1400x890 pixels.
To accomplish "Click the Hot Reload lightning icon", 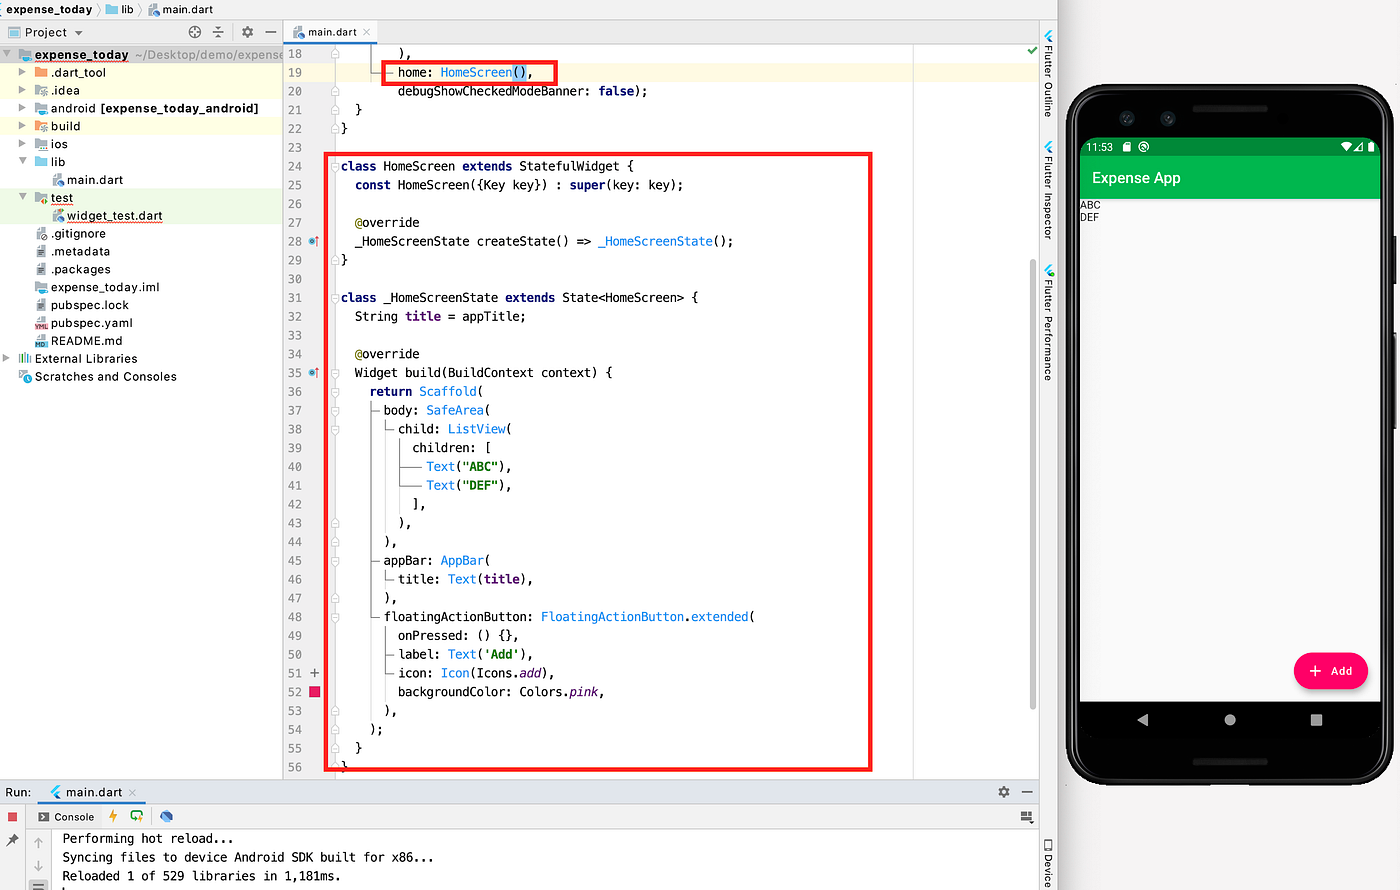I will 113,817.
